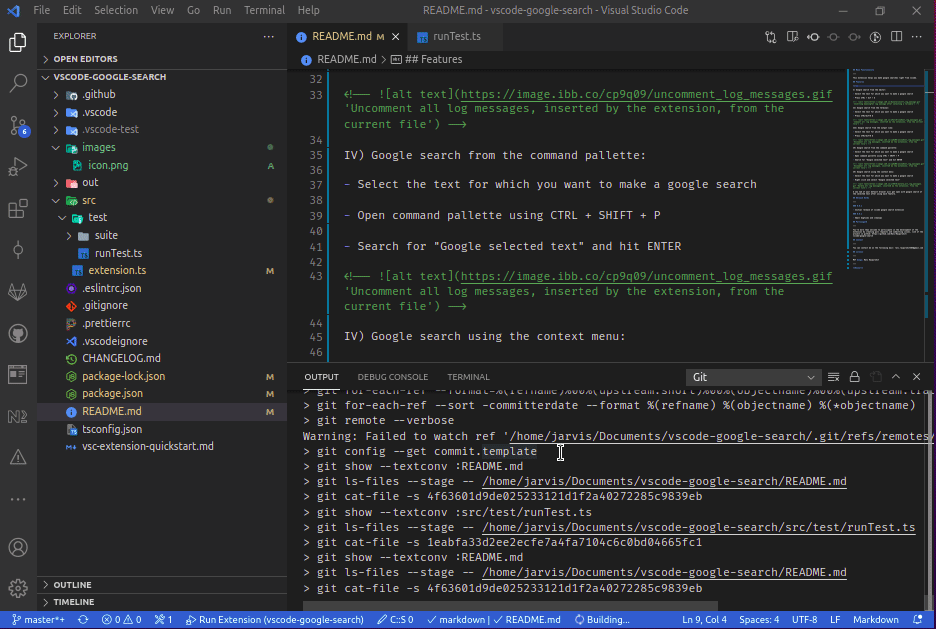Open notifications bell in status bar
Image resolution: width=936 pixels, height=629 pixels.
click(x=918, y=619)
